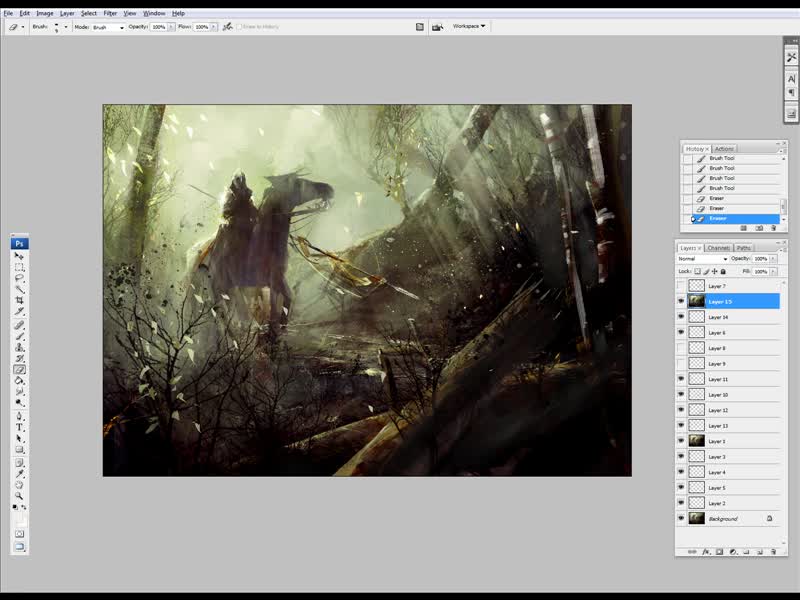Show Layer 8 via visibility box

(x=681, y=348)
